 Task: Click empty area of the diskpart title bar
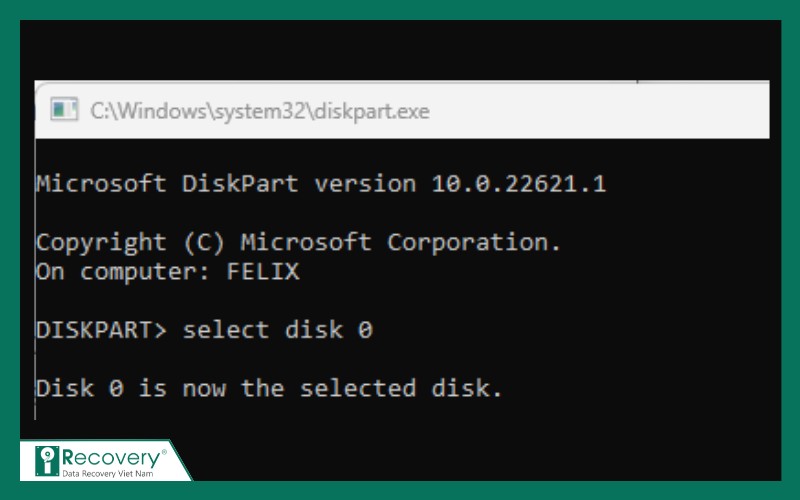597,110
